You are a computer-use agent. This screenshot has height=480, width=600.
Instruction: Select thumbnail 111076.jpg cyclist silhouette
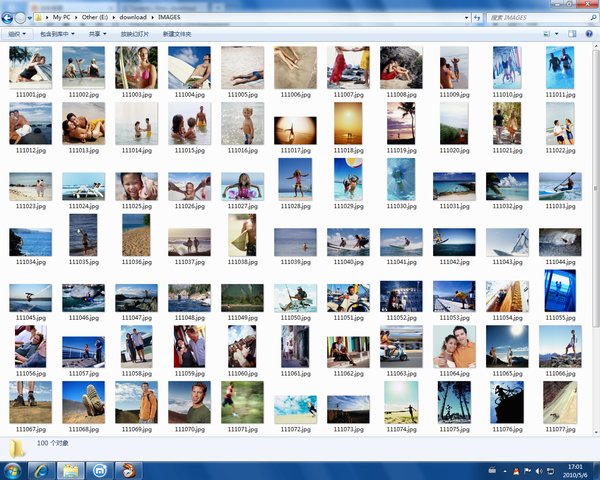507,402
